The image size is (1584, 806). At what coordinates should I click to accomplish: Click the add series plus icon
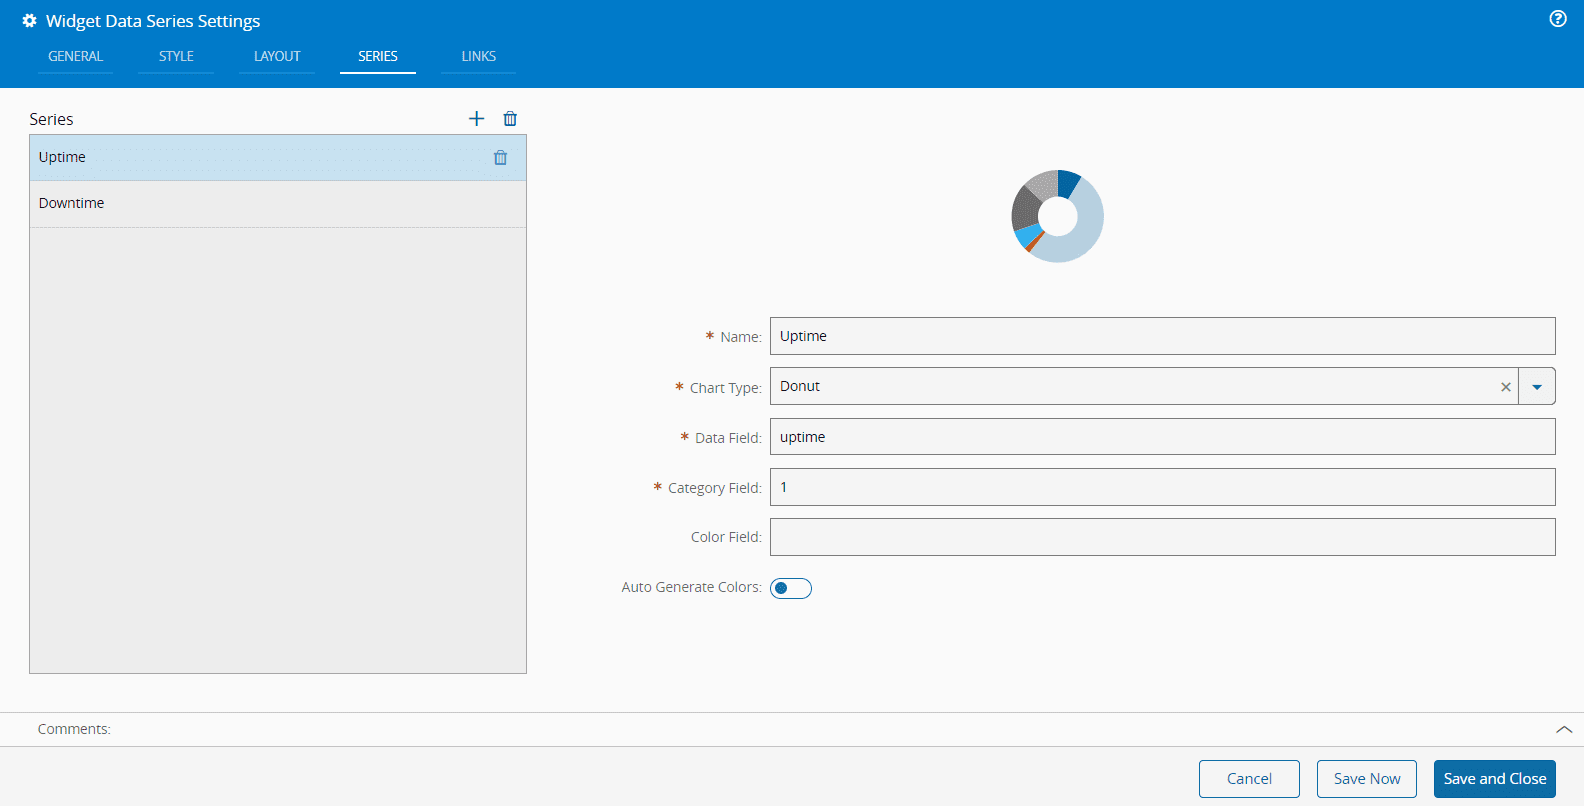click(x=476, y=119)
